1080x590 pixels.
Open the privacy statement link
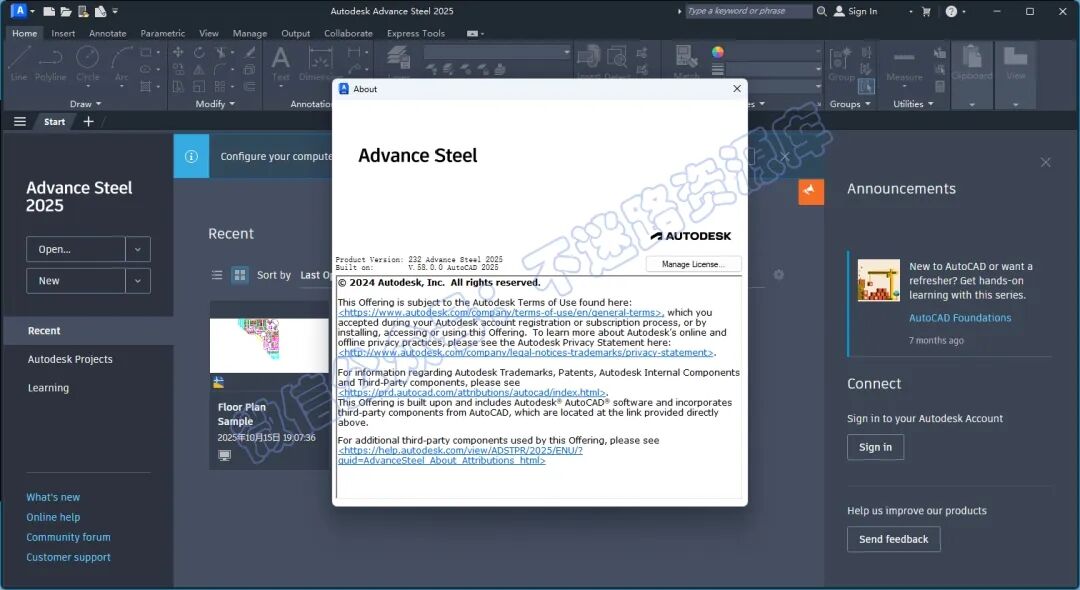coord(527,352)
